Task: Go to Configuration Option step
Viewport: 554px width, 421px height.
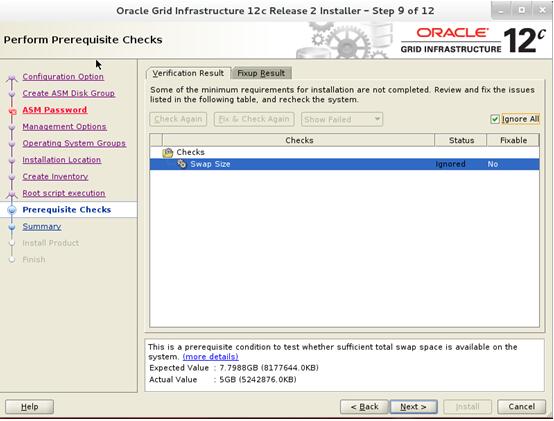Action: [x=63, y=77]
